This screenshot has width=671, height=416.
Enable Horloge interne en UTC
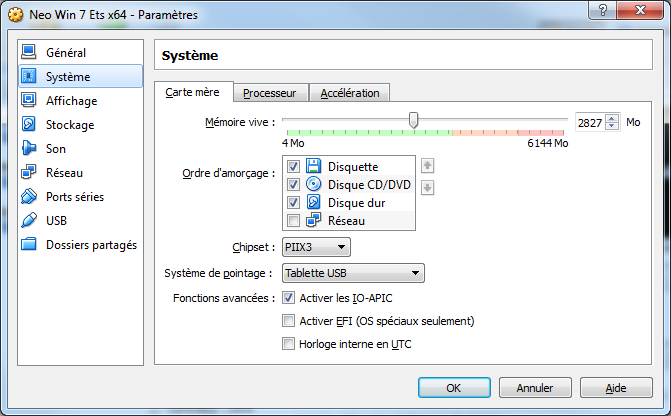pyautogui.click(x=289, y=344)
